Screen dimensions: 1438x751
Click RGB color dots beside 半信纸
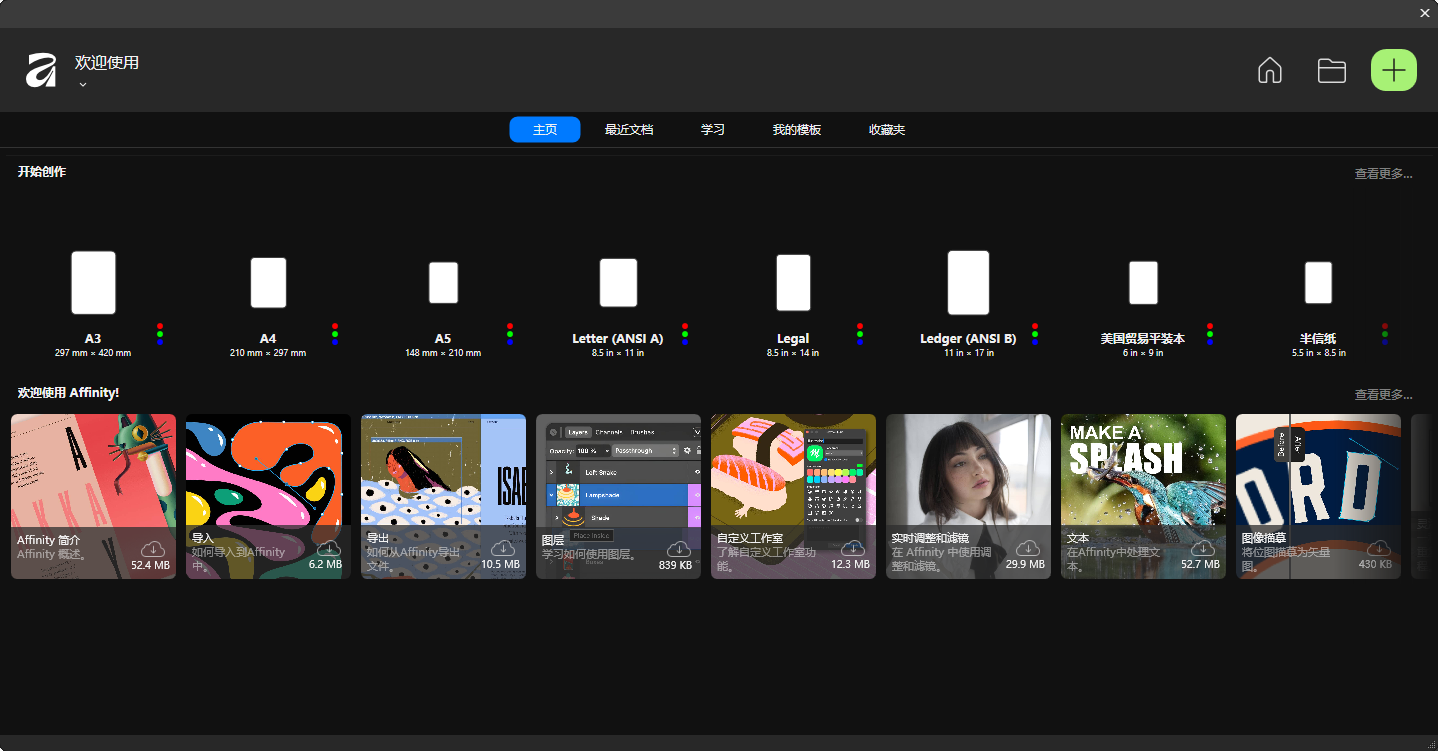(x=1385, y=334)
